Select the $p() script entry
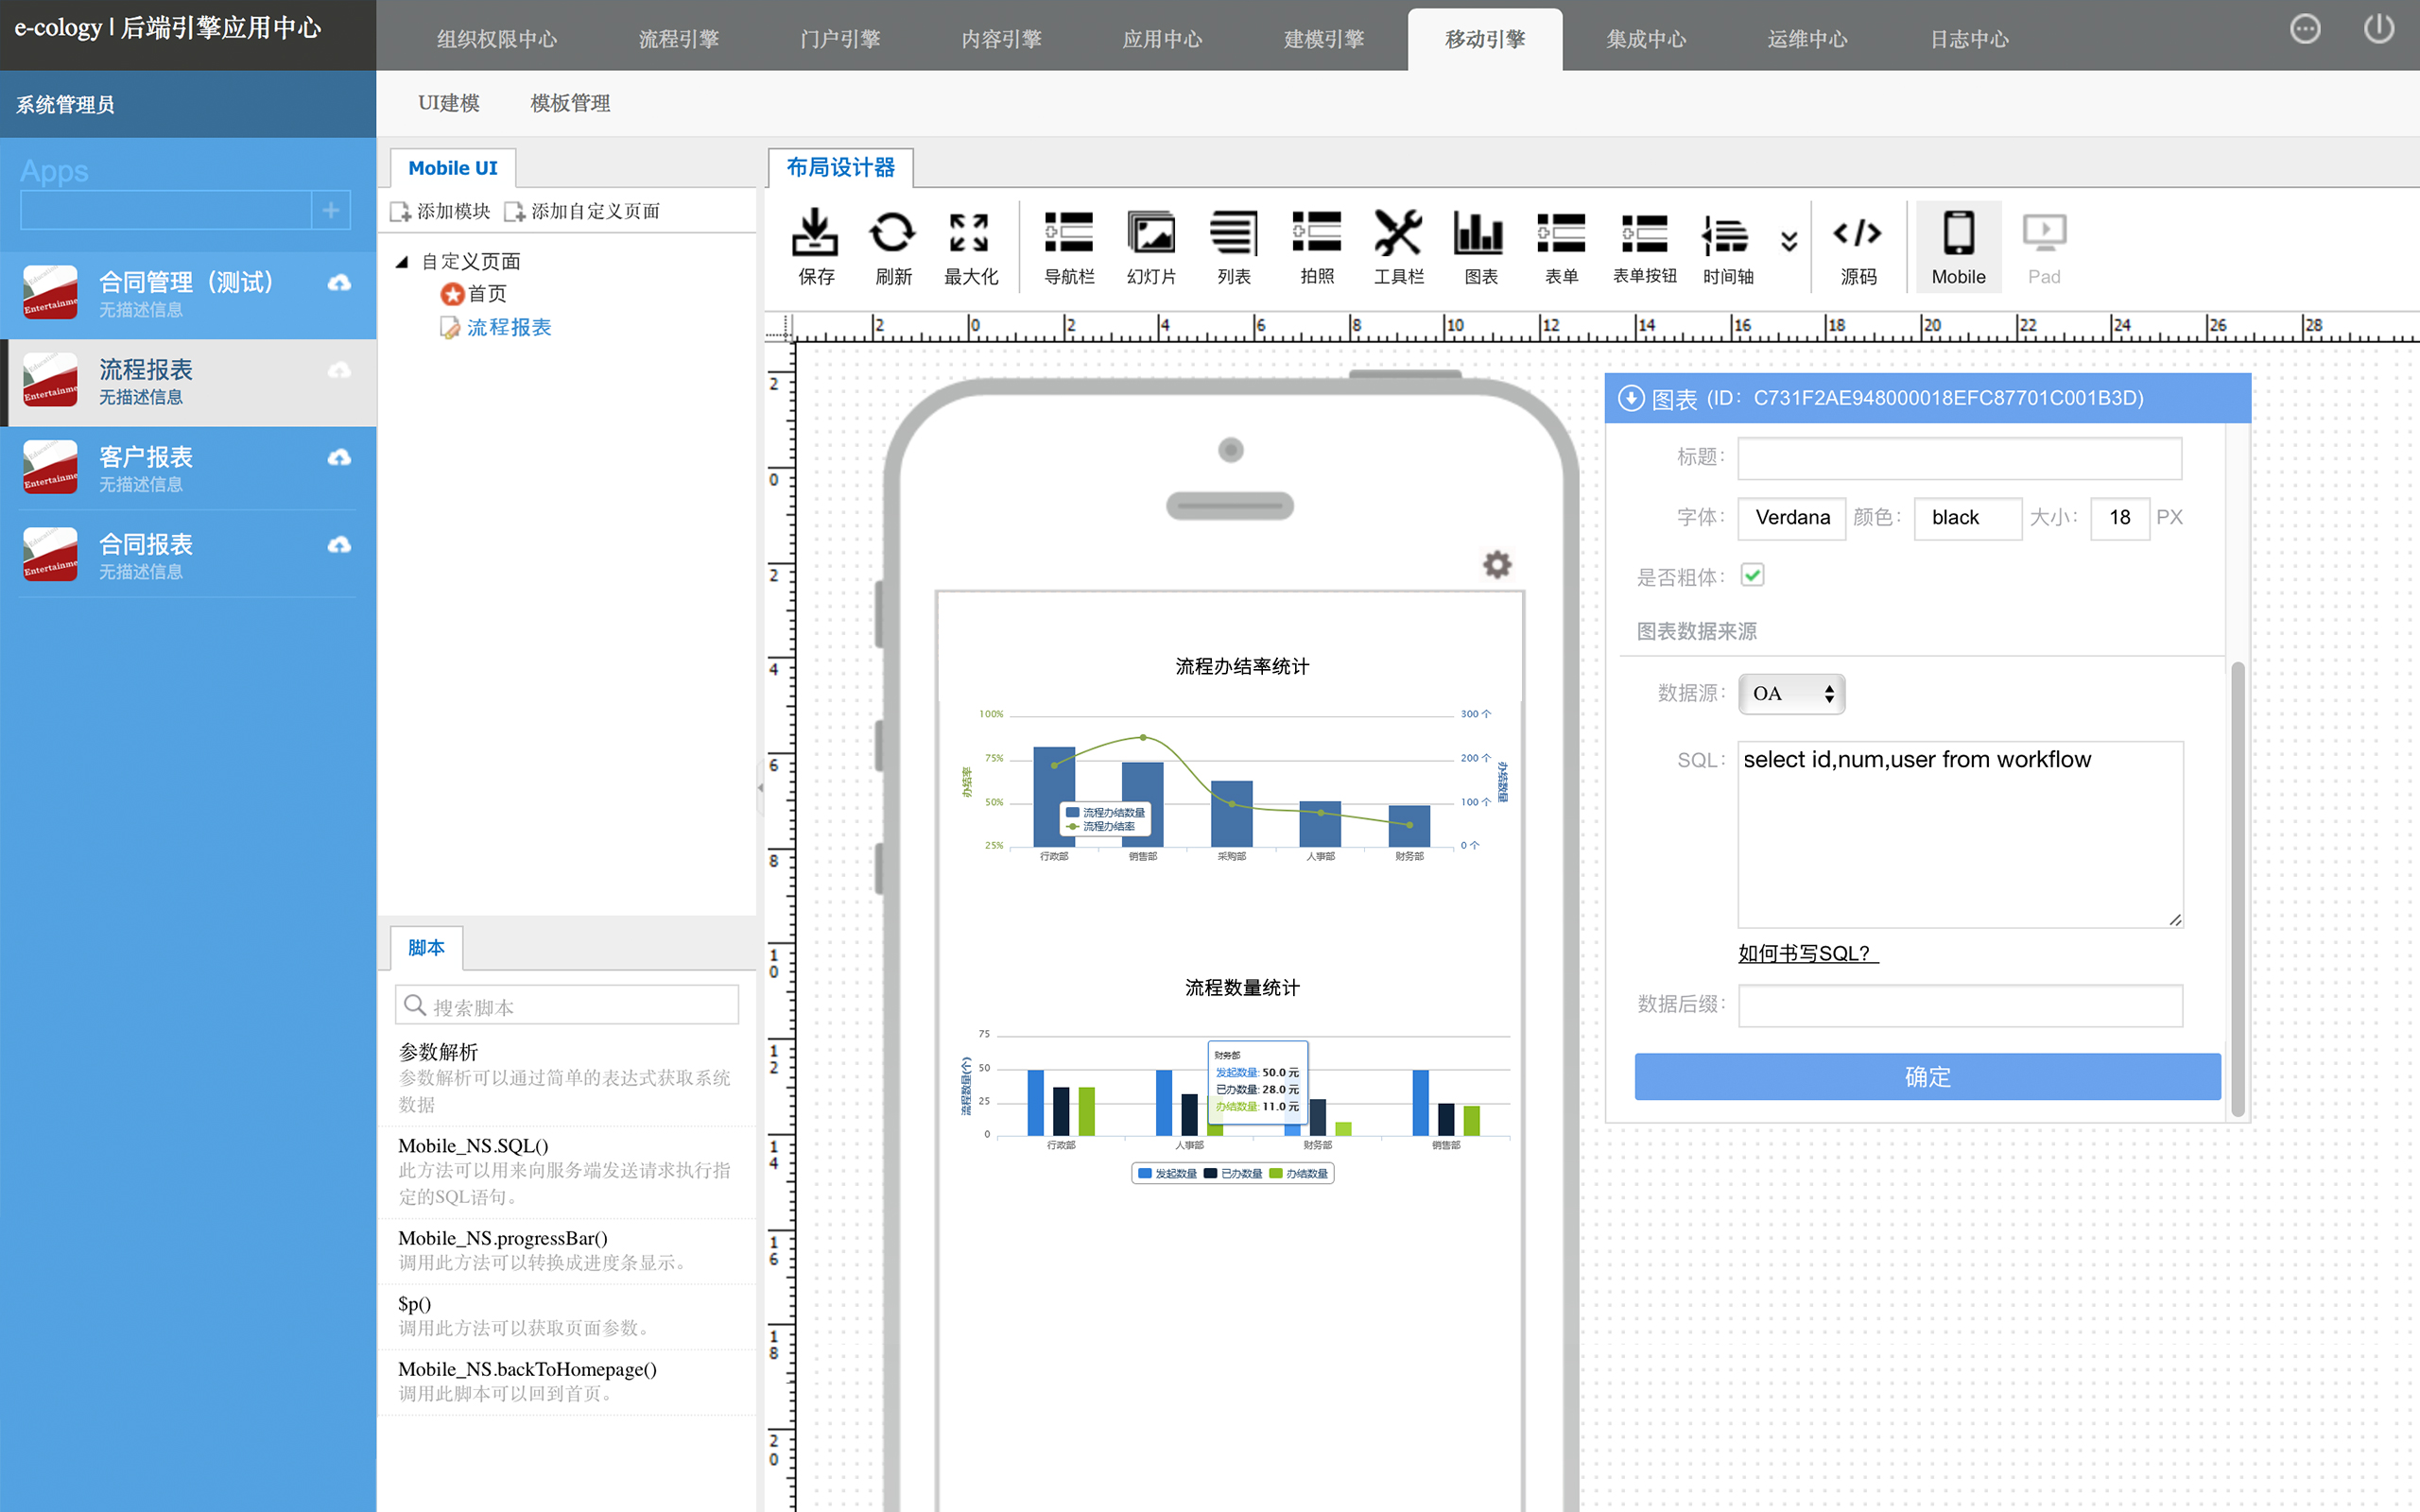Viewport: 2420px width, 1512px height. tap(566, 1316)
